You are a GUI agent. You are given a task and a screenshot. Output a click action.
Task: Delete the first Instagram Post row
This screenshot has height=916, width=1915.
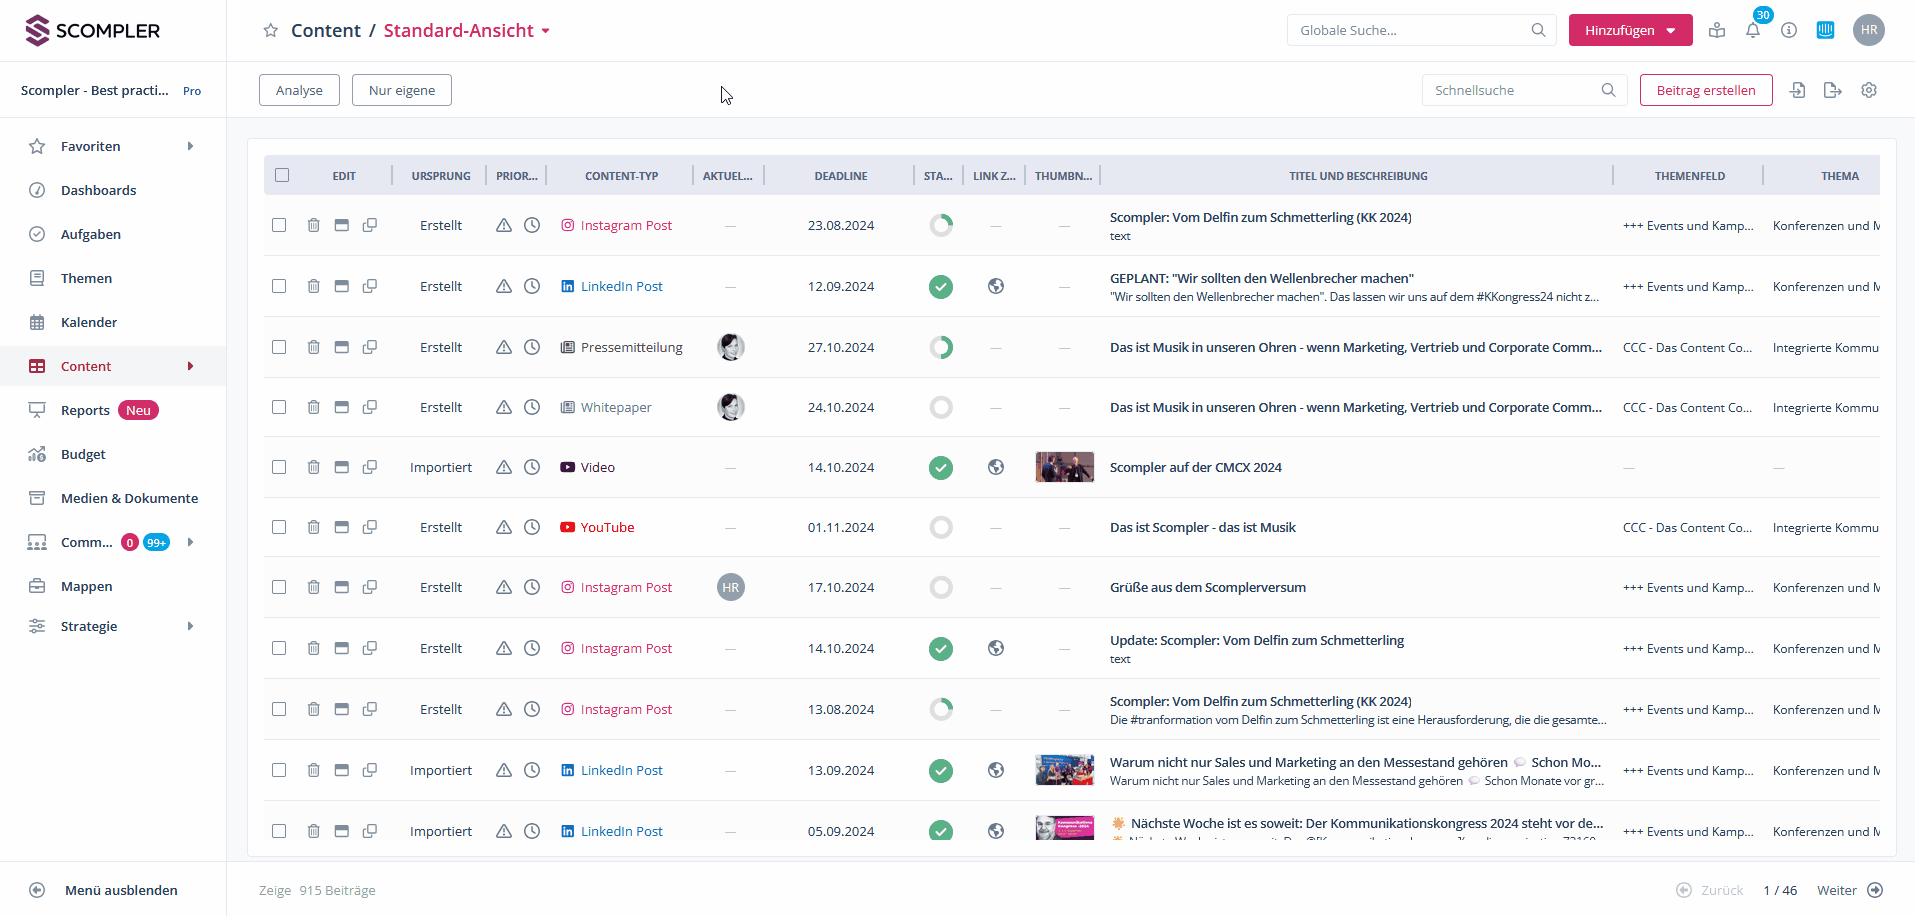click(x=313, y=225)
